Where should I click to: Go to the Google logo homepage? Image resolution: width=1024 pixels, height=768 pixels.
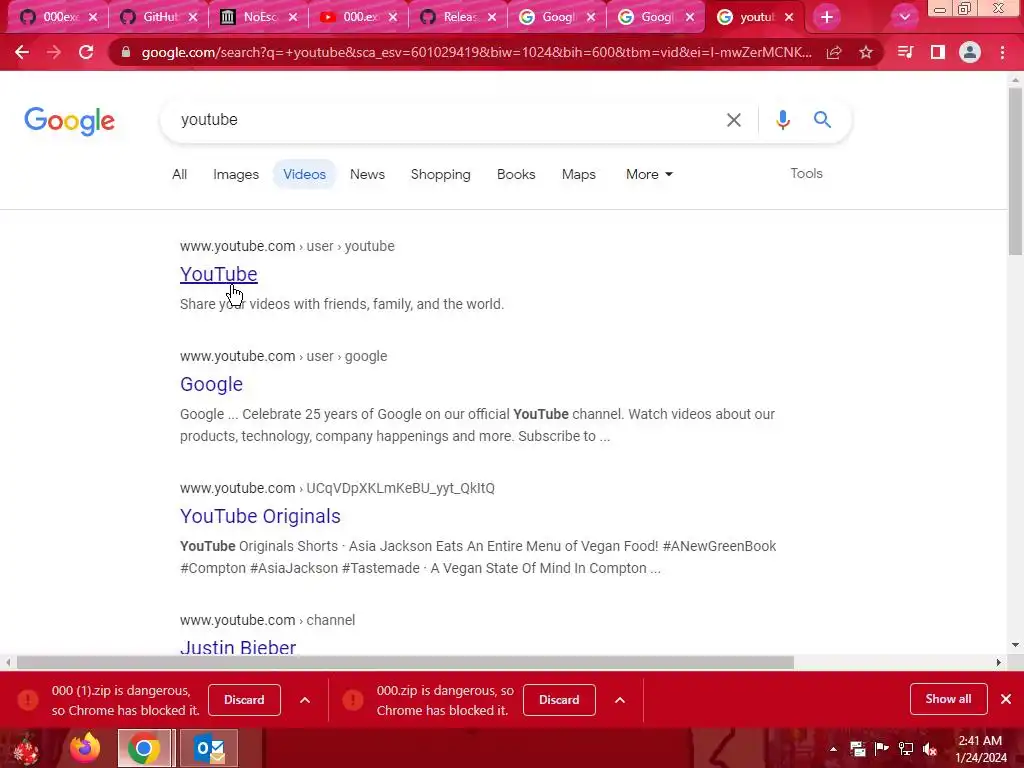[x=69, y=121]
